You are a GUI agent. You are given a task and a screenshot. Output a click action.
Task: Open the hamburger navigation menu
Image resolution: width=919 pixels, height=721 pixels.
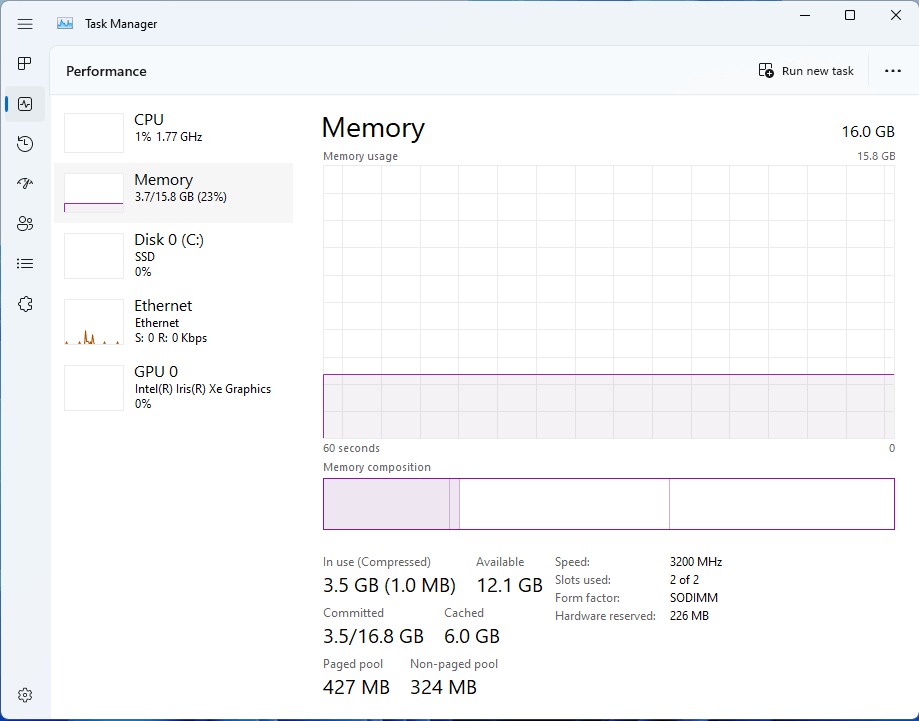25,24
